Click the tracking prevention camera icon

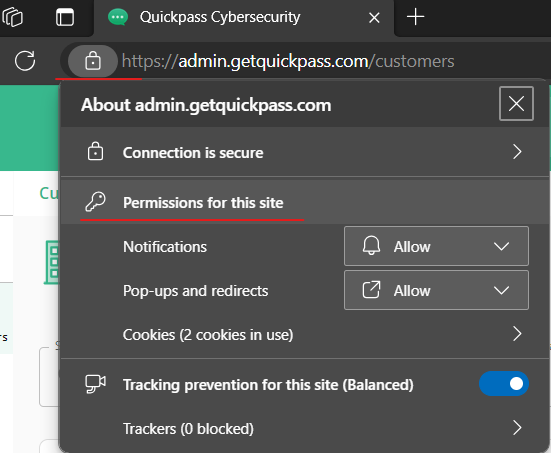(x=95, y=384)
